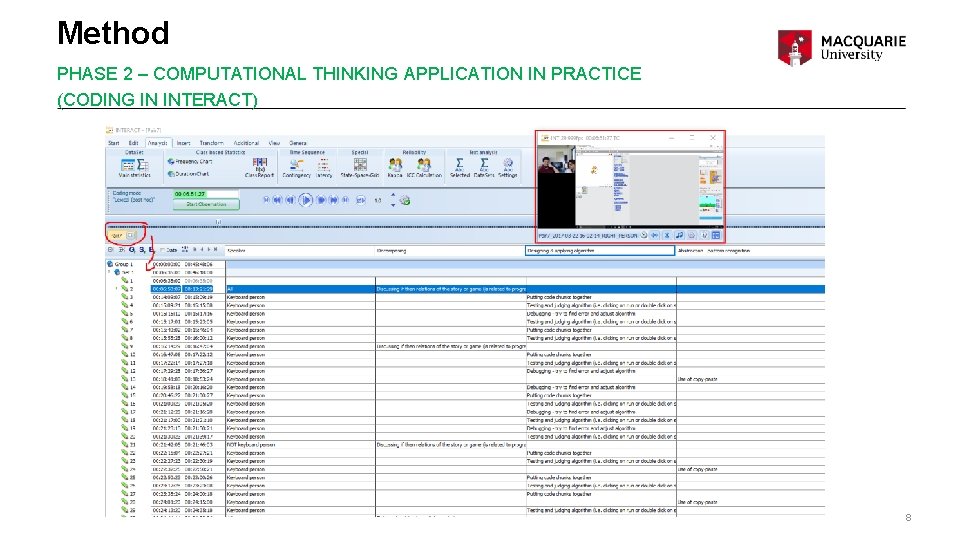The height and width of the screenshot is (540, 960).
Task: Click the clock icon in video window
Action: coord(643,235)
